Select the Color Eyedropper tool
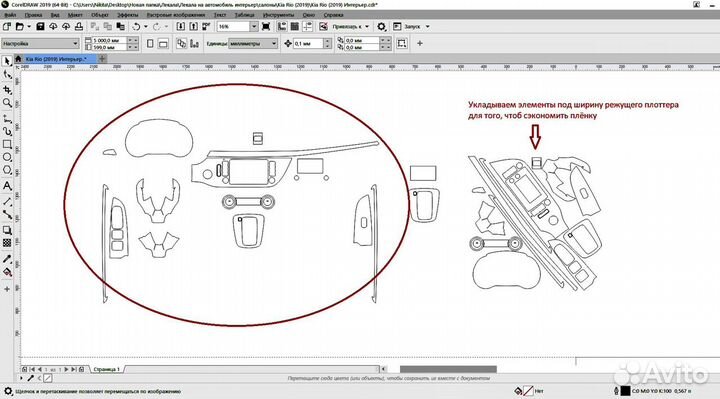The width and height of the screenshot is (720, 399). [7, 259]
